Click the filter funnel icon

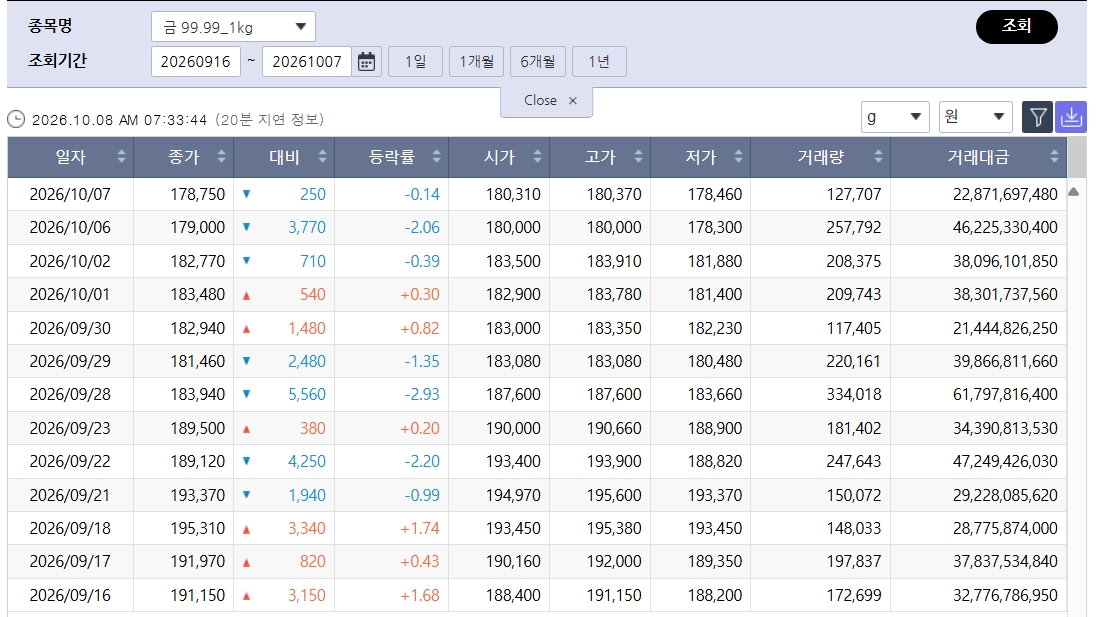coord(1037,117)
